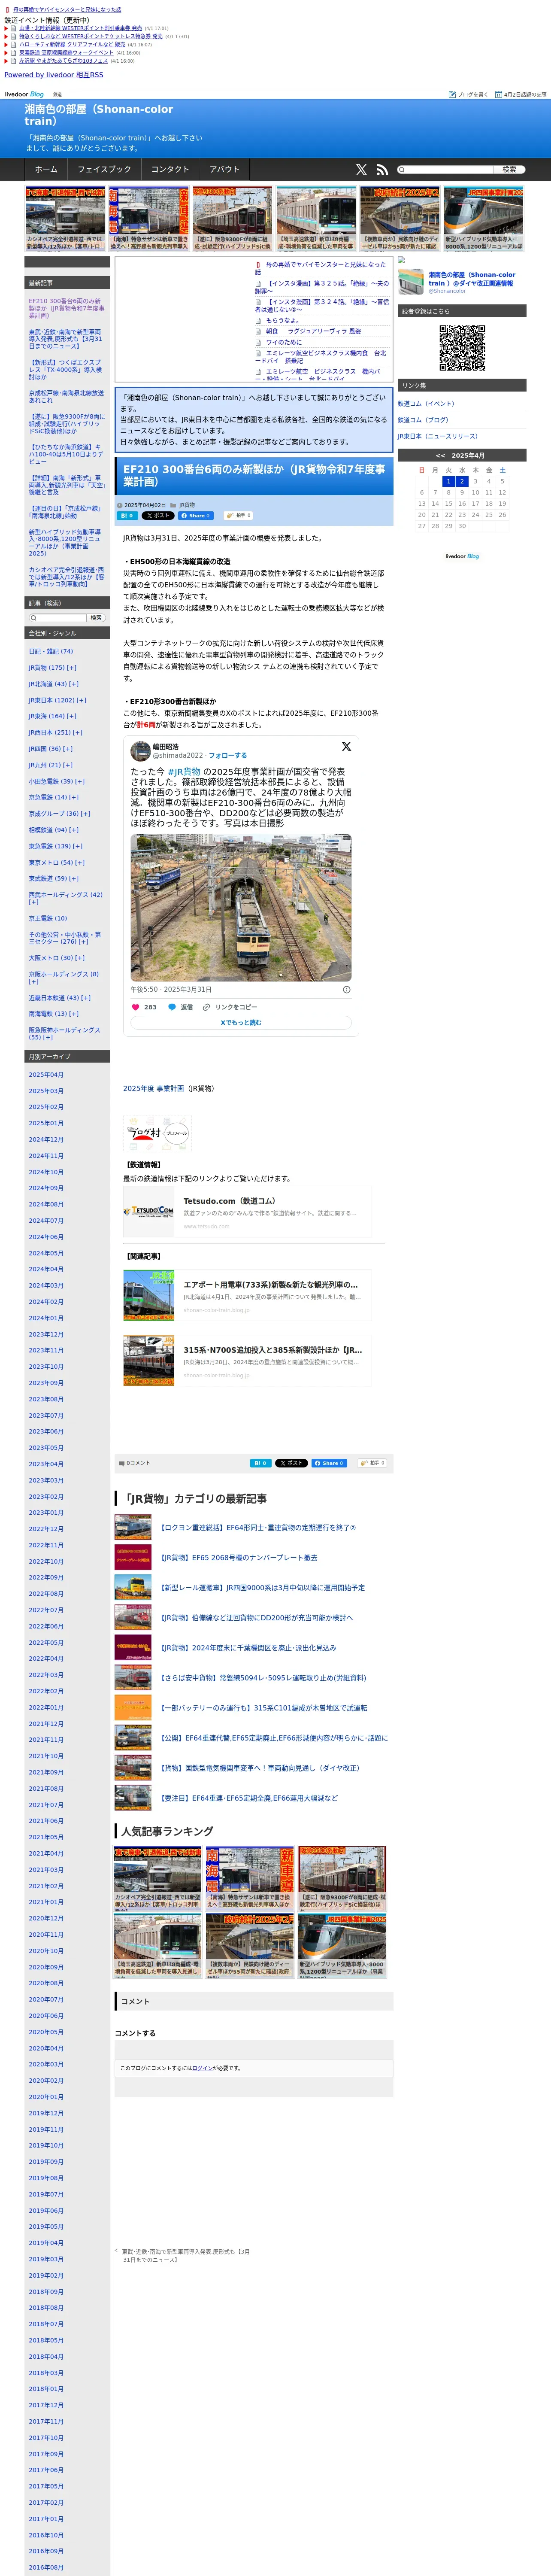Open the コンタクト navigation tab
This screenshot has height=2576, width=551.
(170, 170)
